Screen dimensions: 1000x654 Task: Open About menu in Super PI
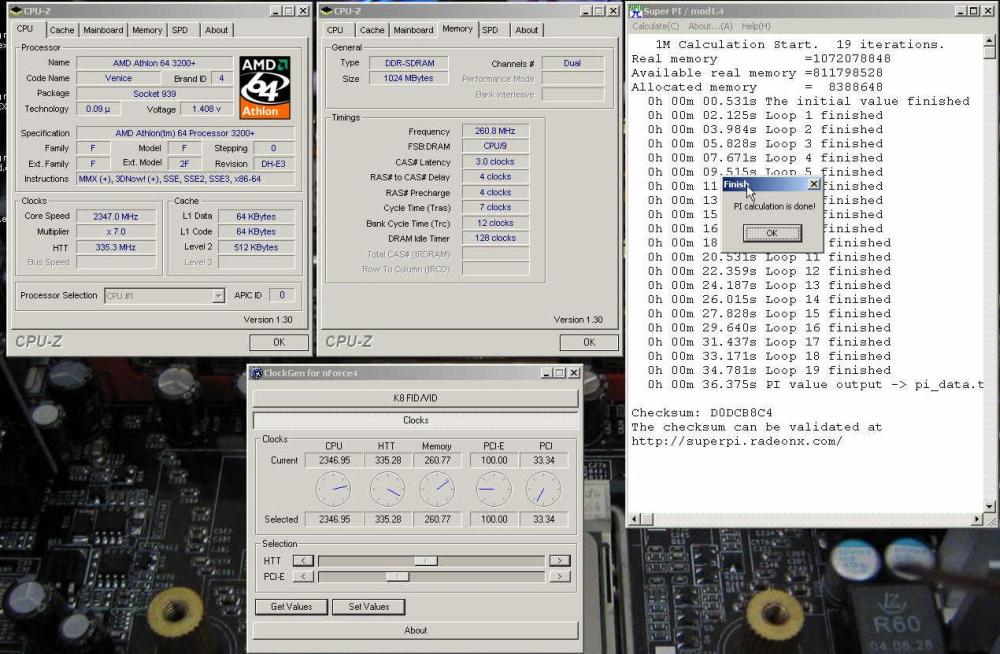710,26
